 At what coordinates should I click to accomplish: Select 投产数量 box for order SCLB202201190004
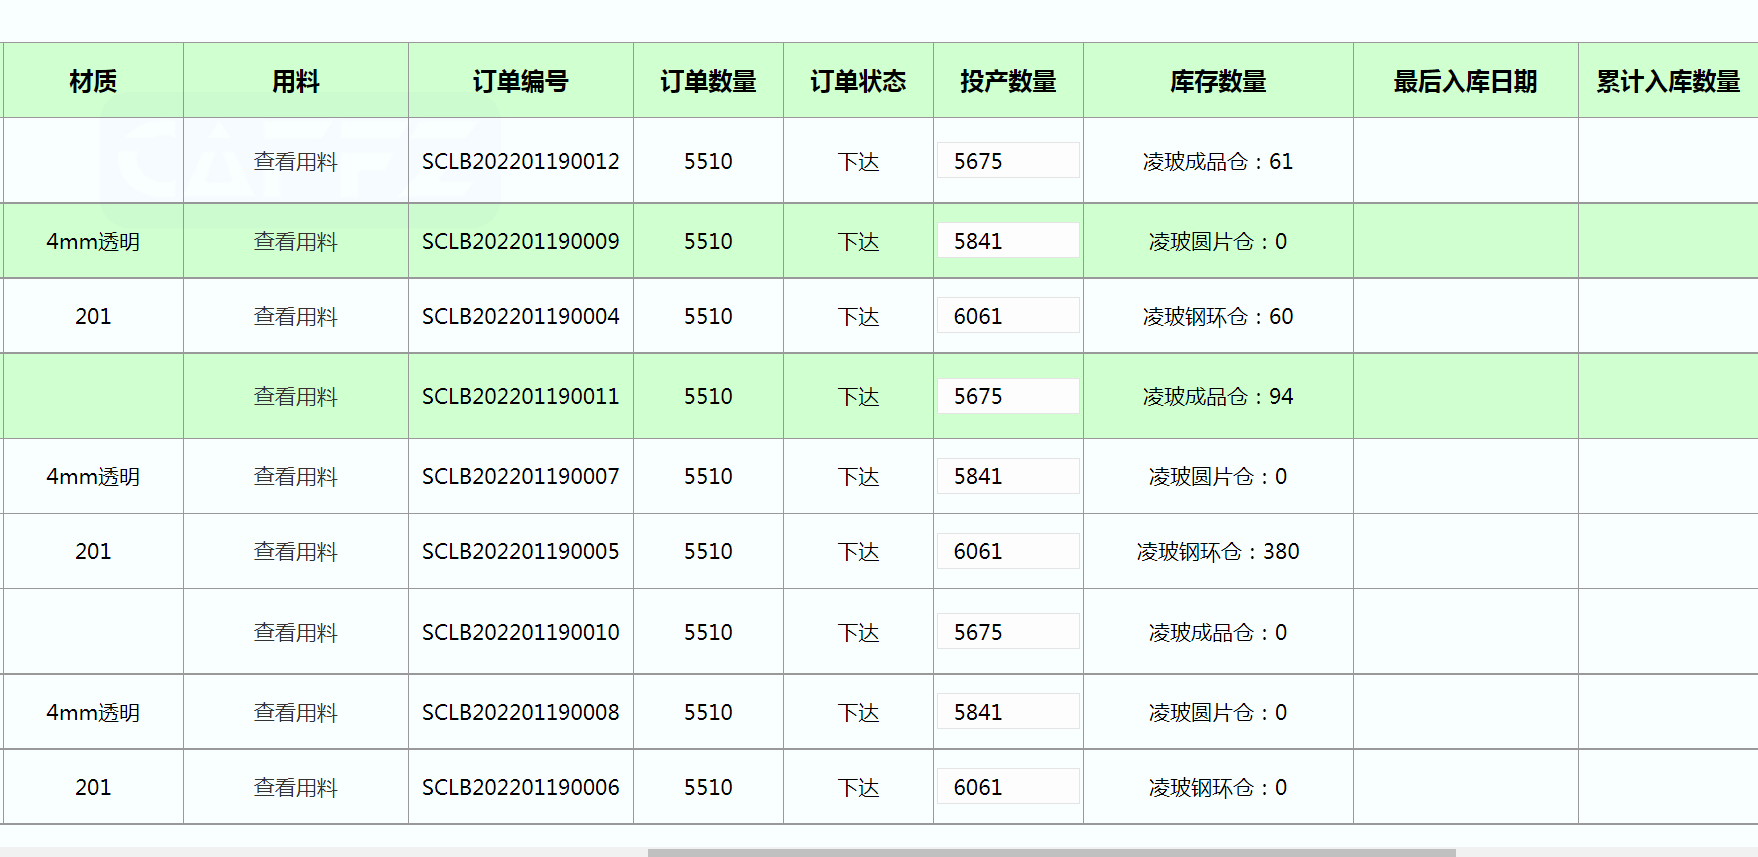tap(1008, 316)
